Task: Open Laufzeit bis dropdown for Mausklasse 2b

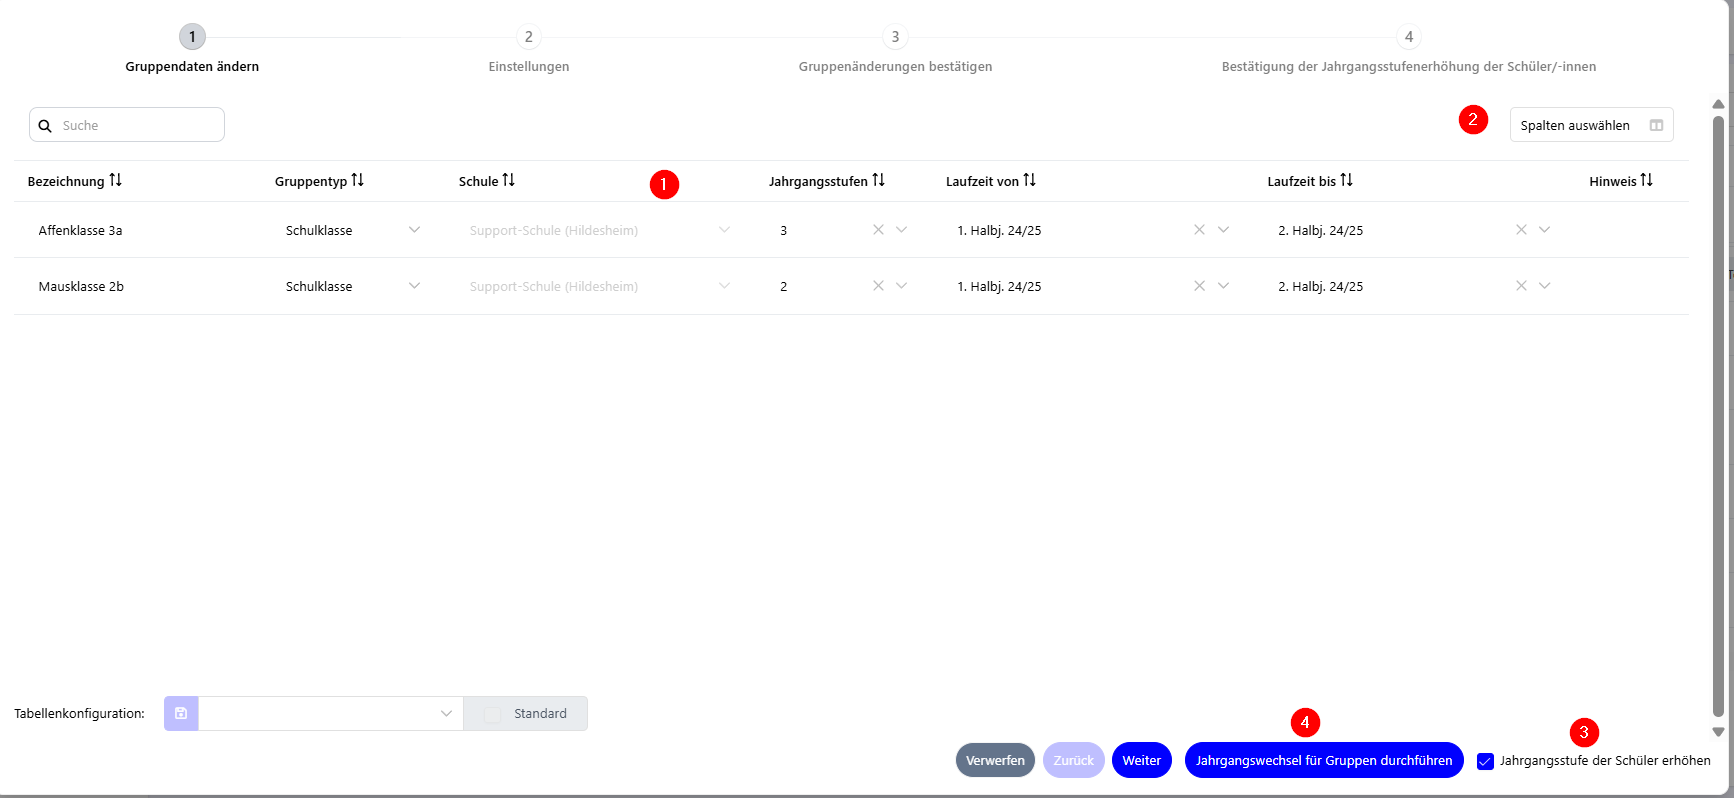Action: 1545,286
